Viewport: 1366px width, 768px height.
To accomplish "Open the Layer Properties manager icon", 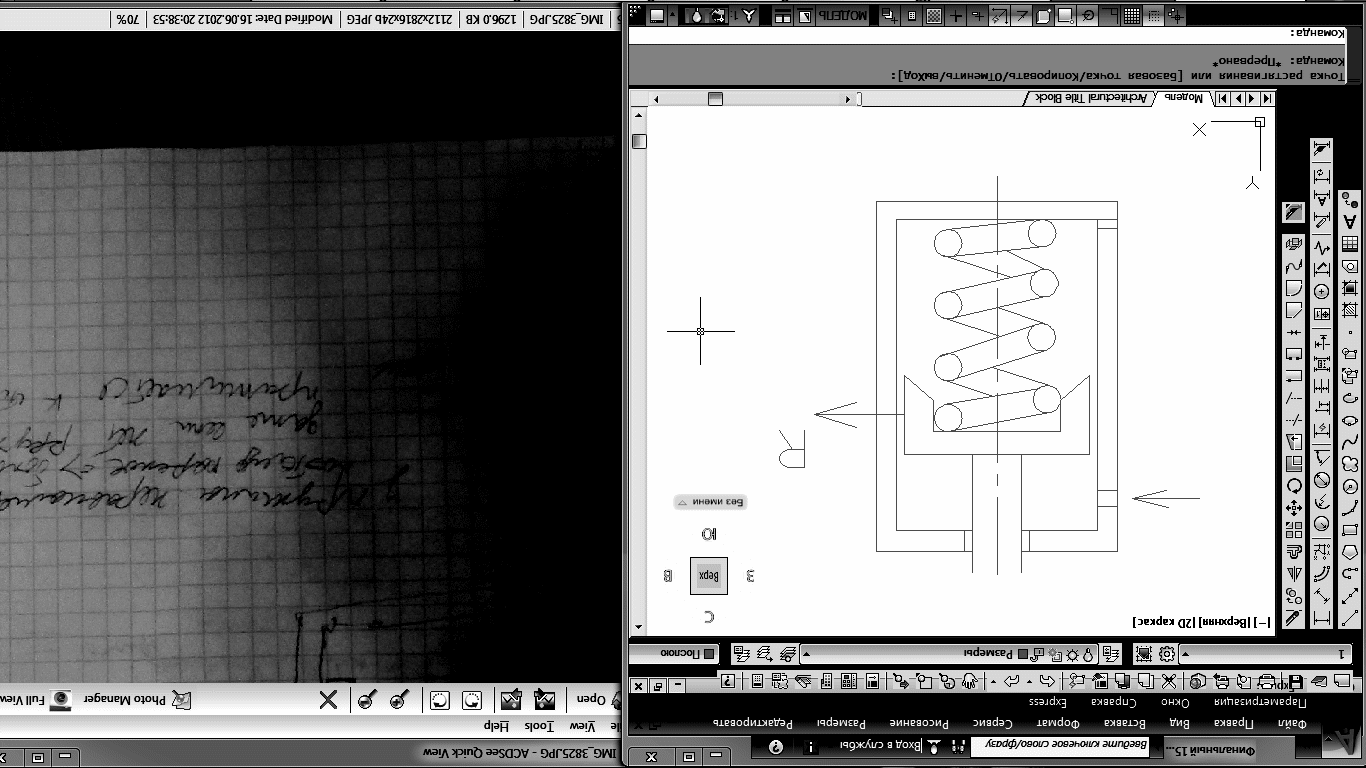I will tap(1111, 654).
